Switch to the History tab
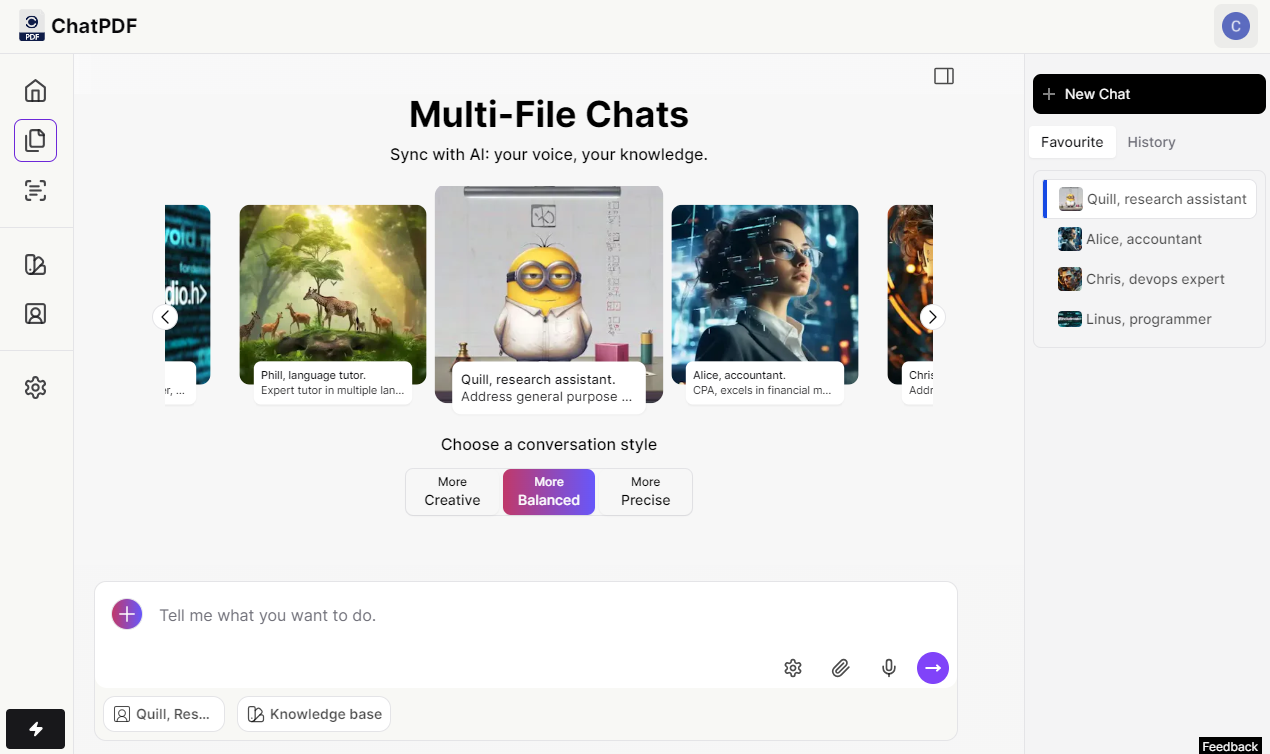 [1151, 142]
